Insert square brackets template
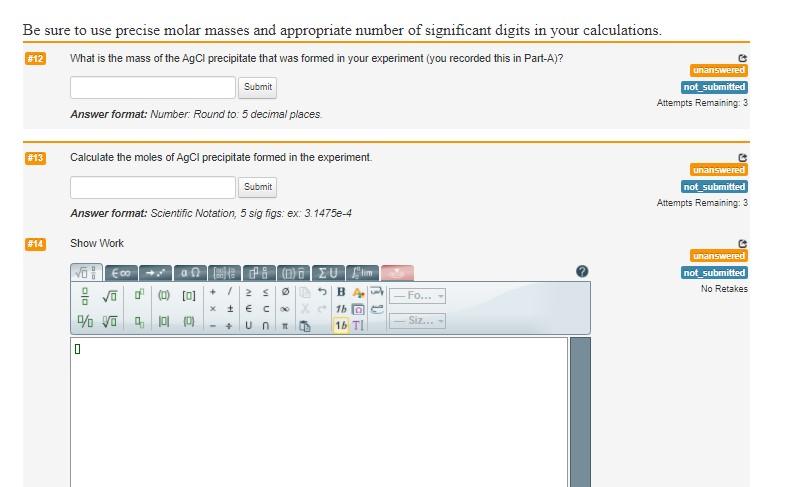 [x=189, y=295]
